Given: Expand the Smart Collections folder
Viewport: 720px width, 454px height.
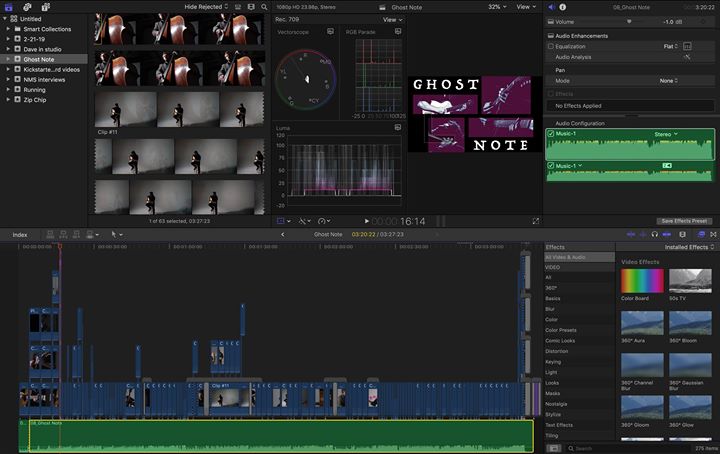Looking at the screenshot, I should pyautogui.click(x=8, y=28).
